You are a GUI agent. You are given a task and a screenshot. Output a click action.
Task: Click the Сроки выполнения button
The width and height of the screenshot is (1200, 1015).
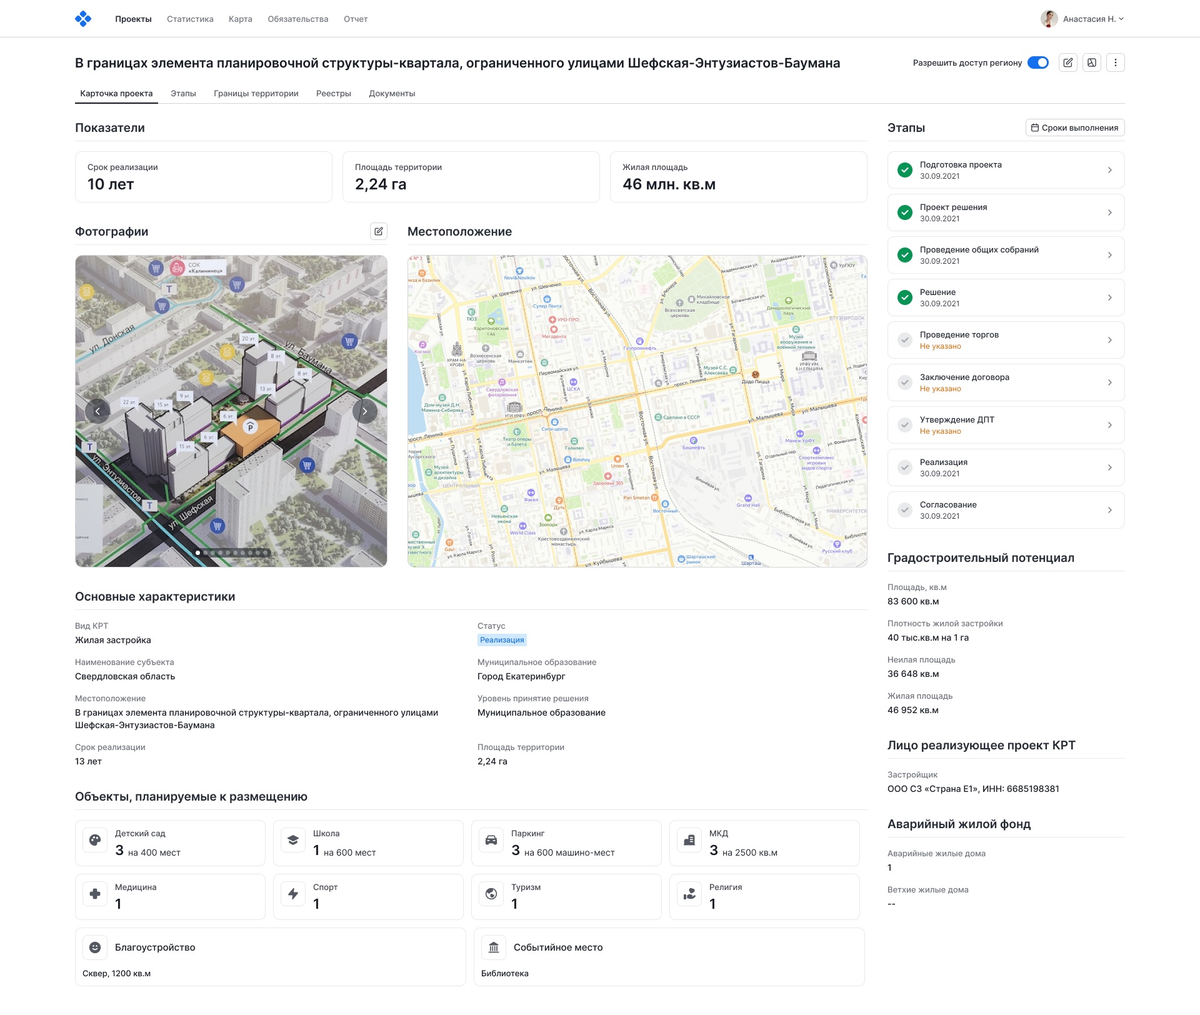point(1074,127)
